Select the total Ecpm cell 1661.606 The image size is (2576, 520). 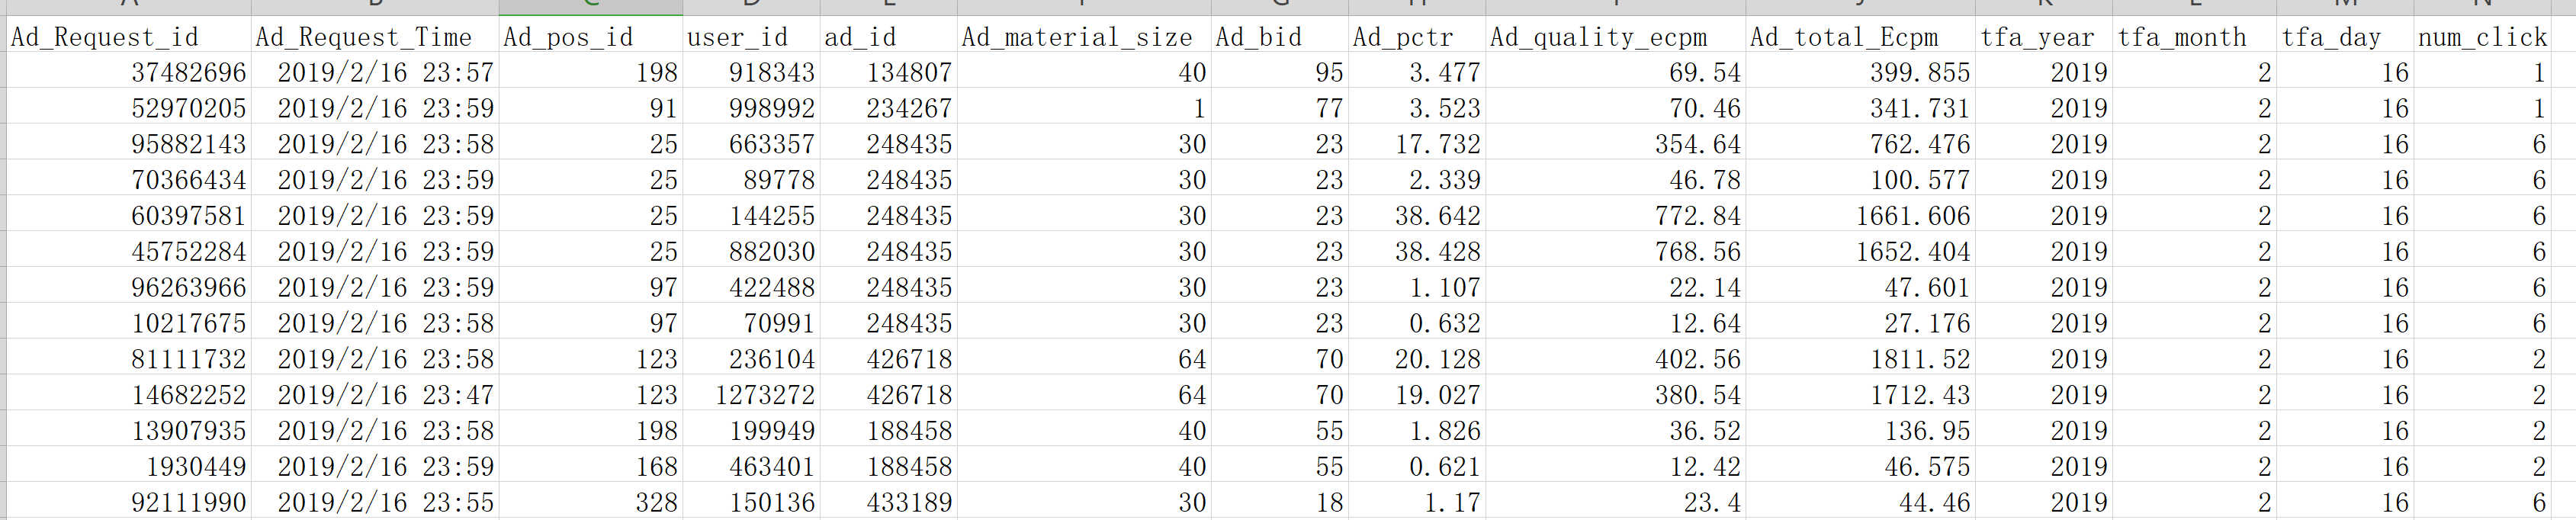coord(1860,216)
